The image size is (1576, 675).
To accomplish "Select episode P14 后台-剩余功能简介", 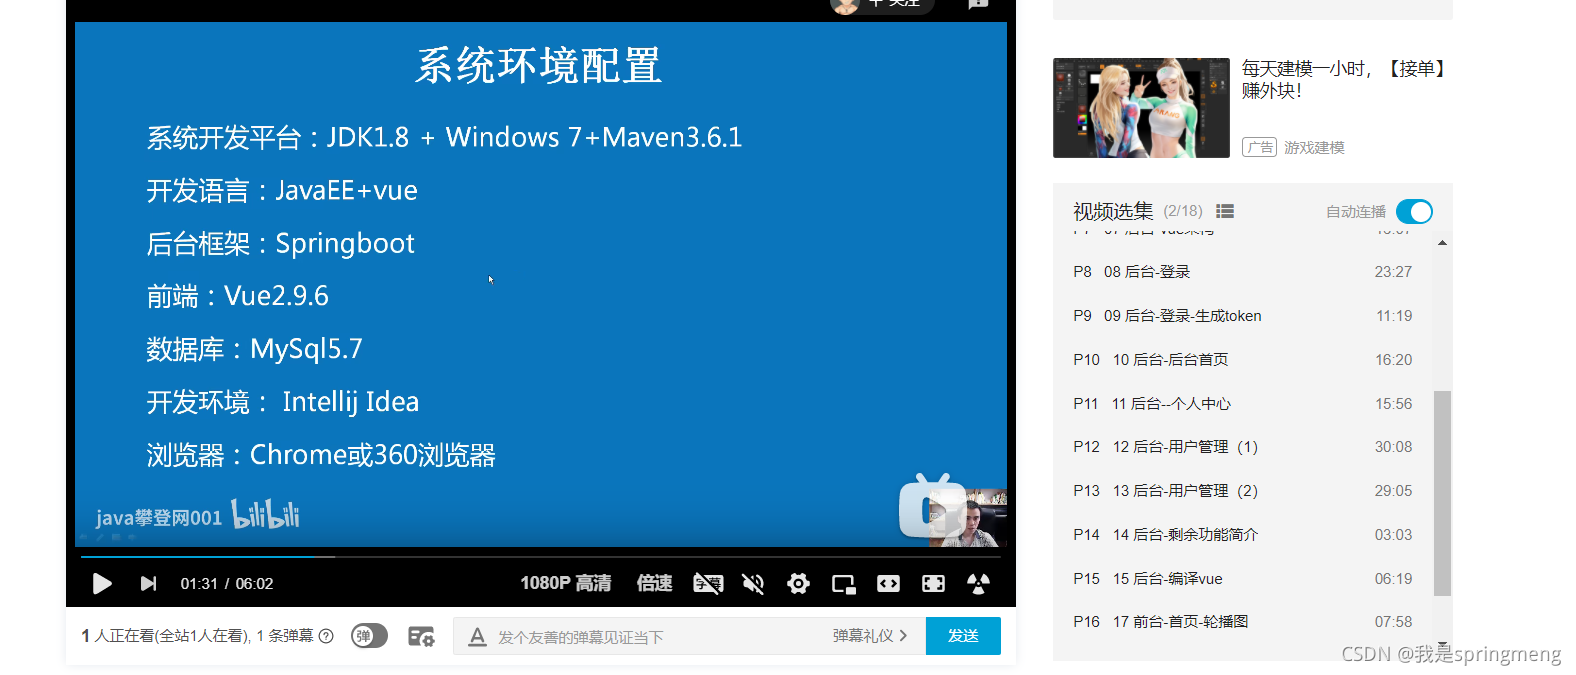I will pyautogui.click(x=1185, y=535).
